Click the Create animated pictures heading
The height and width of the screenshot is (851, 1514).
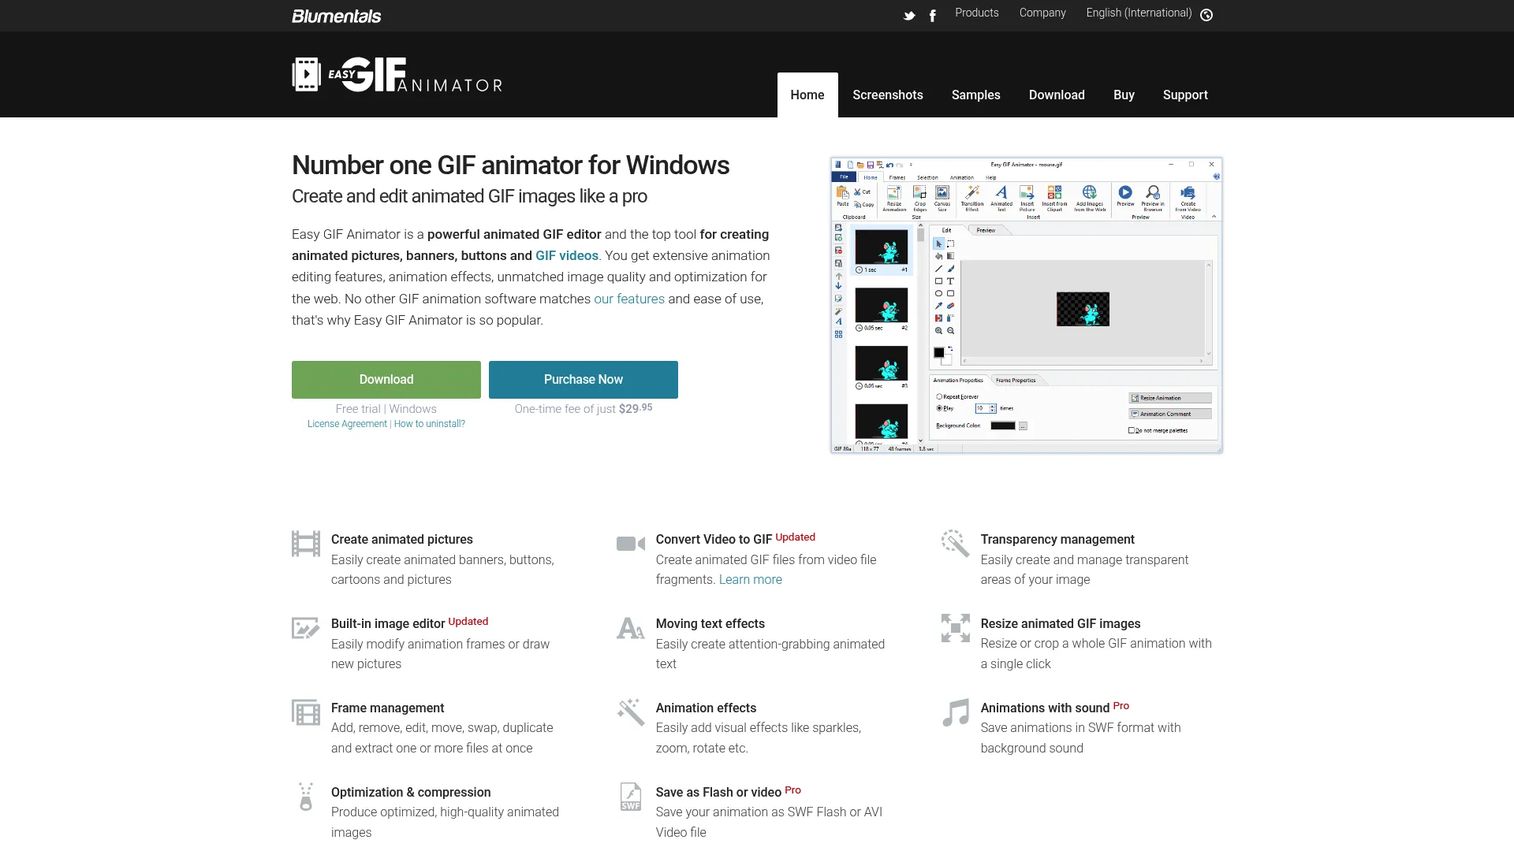[402, 539]
